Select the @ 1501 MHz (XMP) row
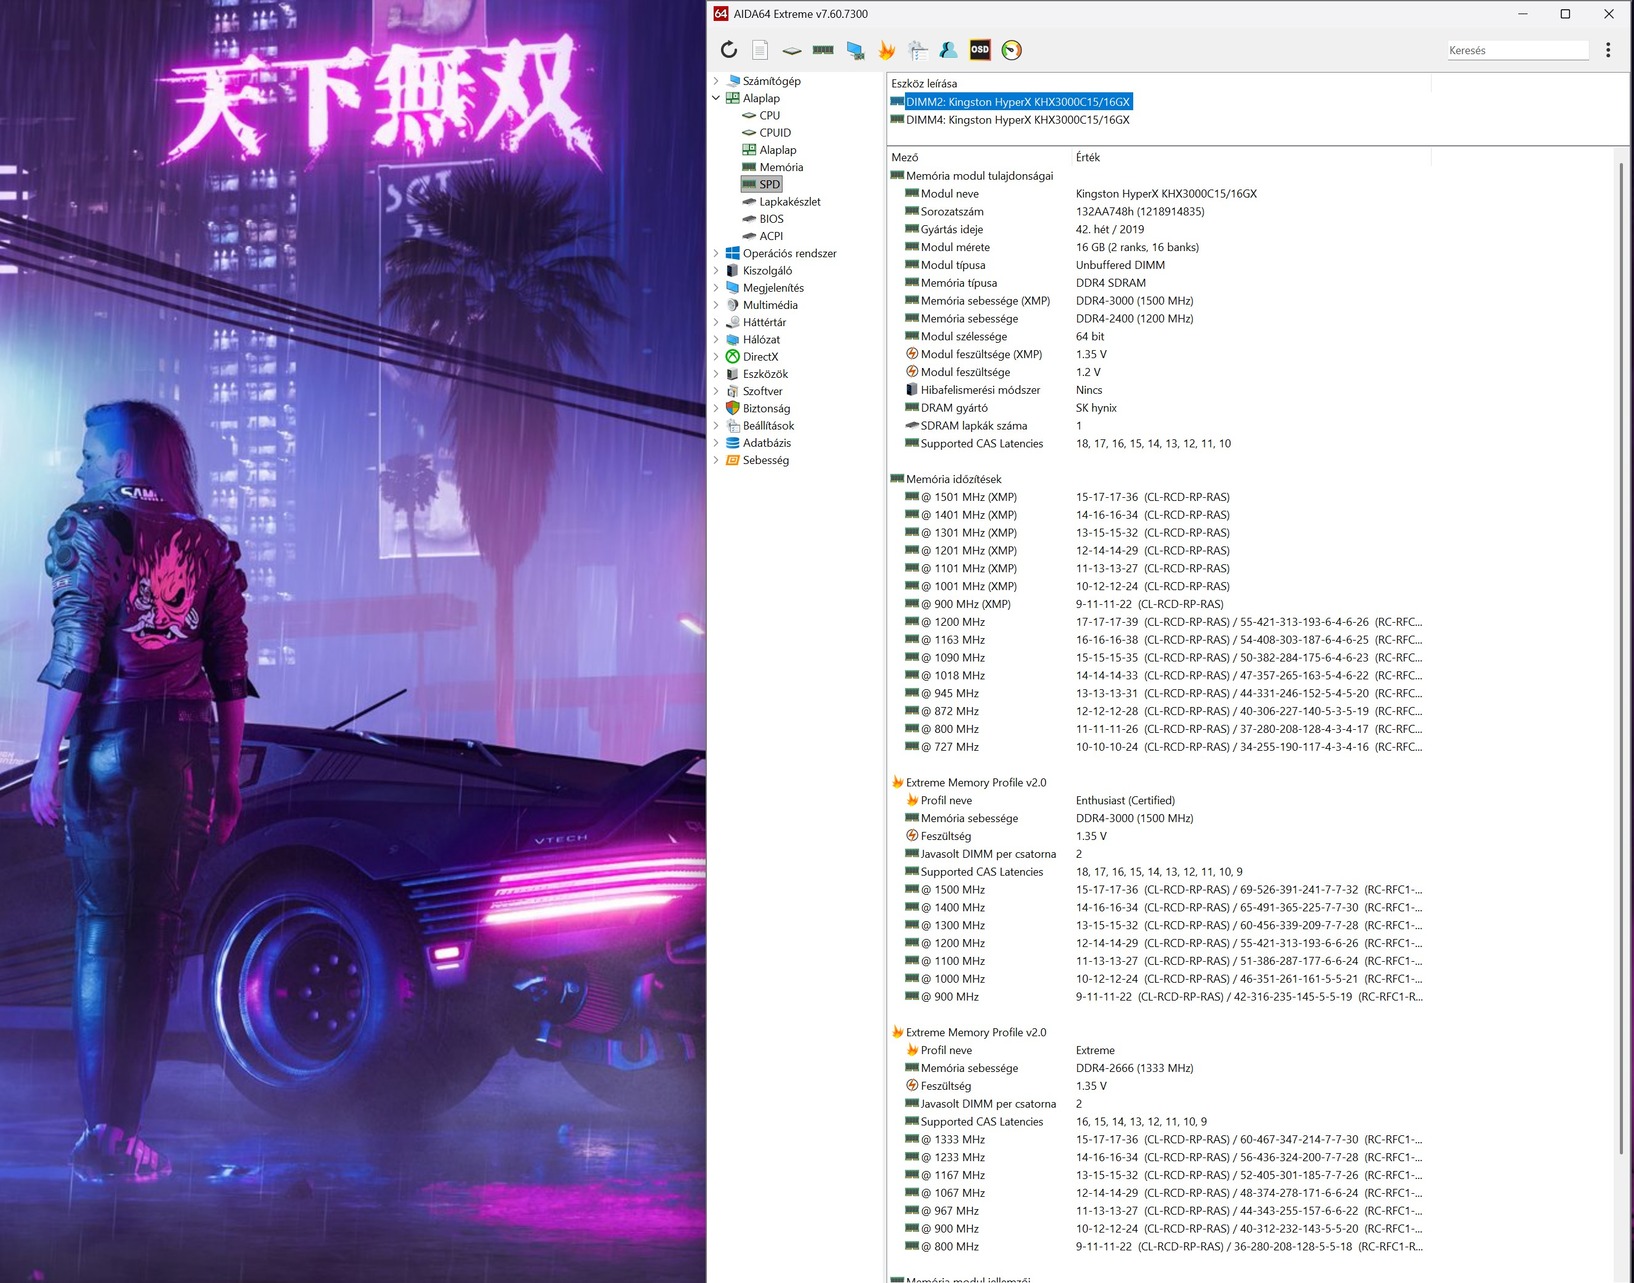1634x1283 pixels. tap(1159, 497)
